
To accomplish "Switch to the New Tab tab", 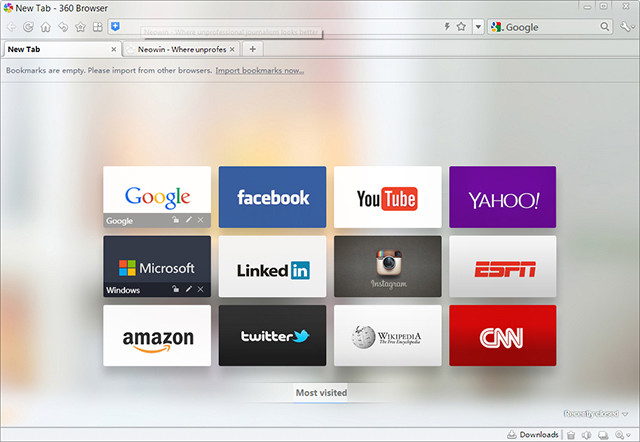I will pyautogui.click(x=61, y=49).
